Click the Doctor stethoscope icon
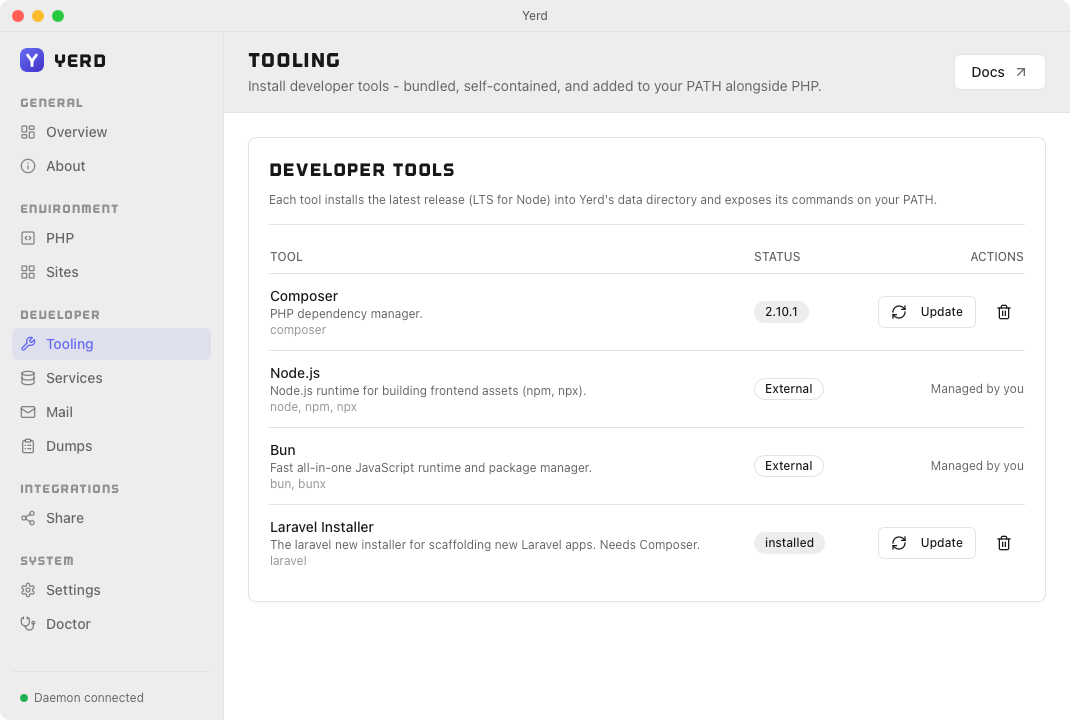Image resolution: width=1070 pixels, height=720 pixels. (28, 624)
